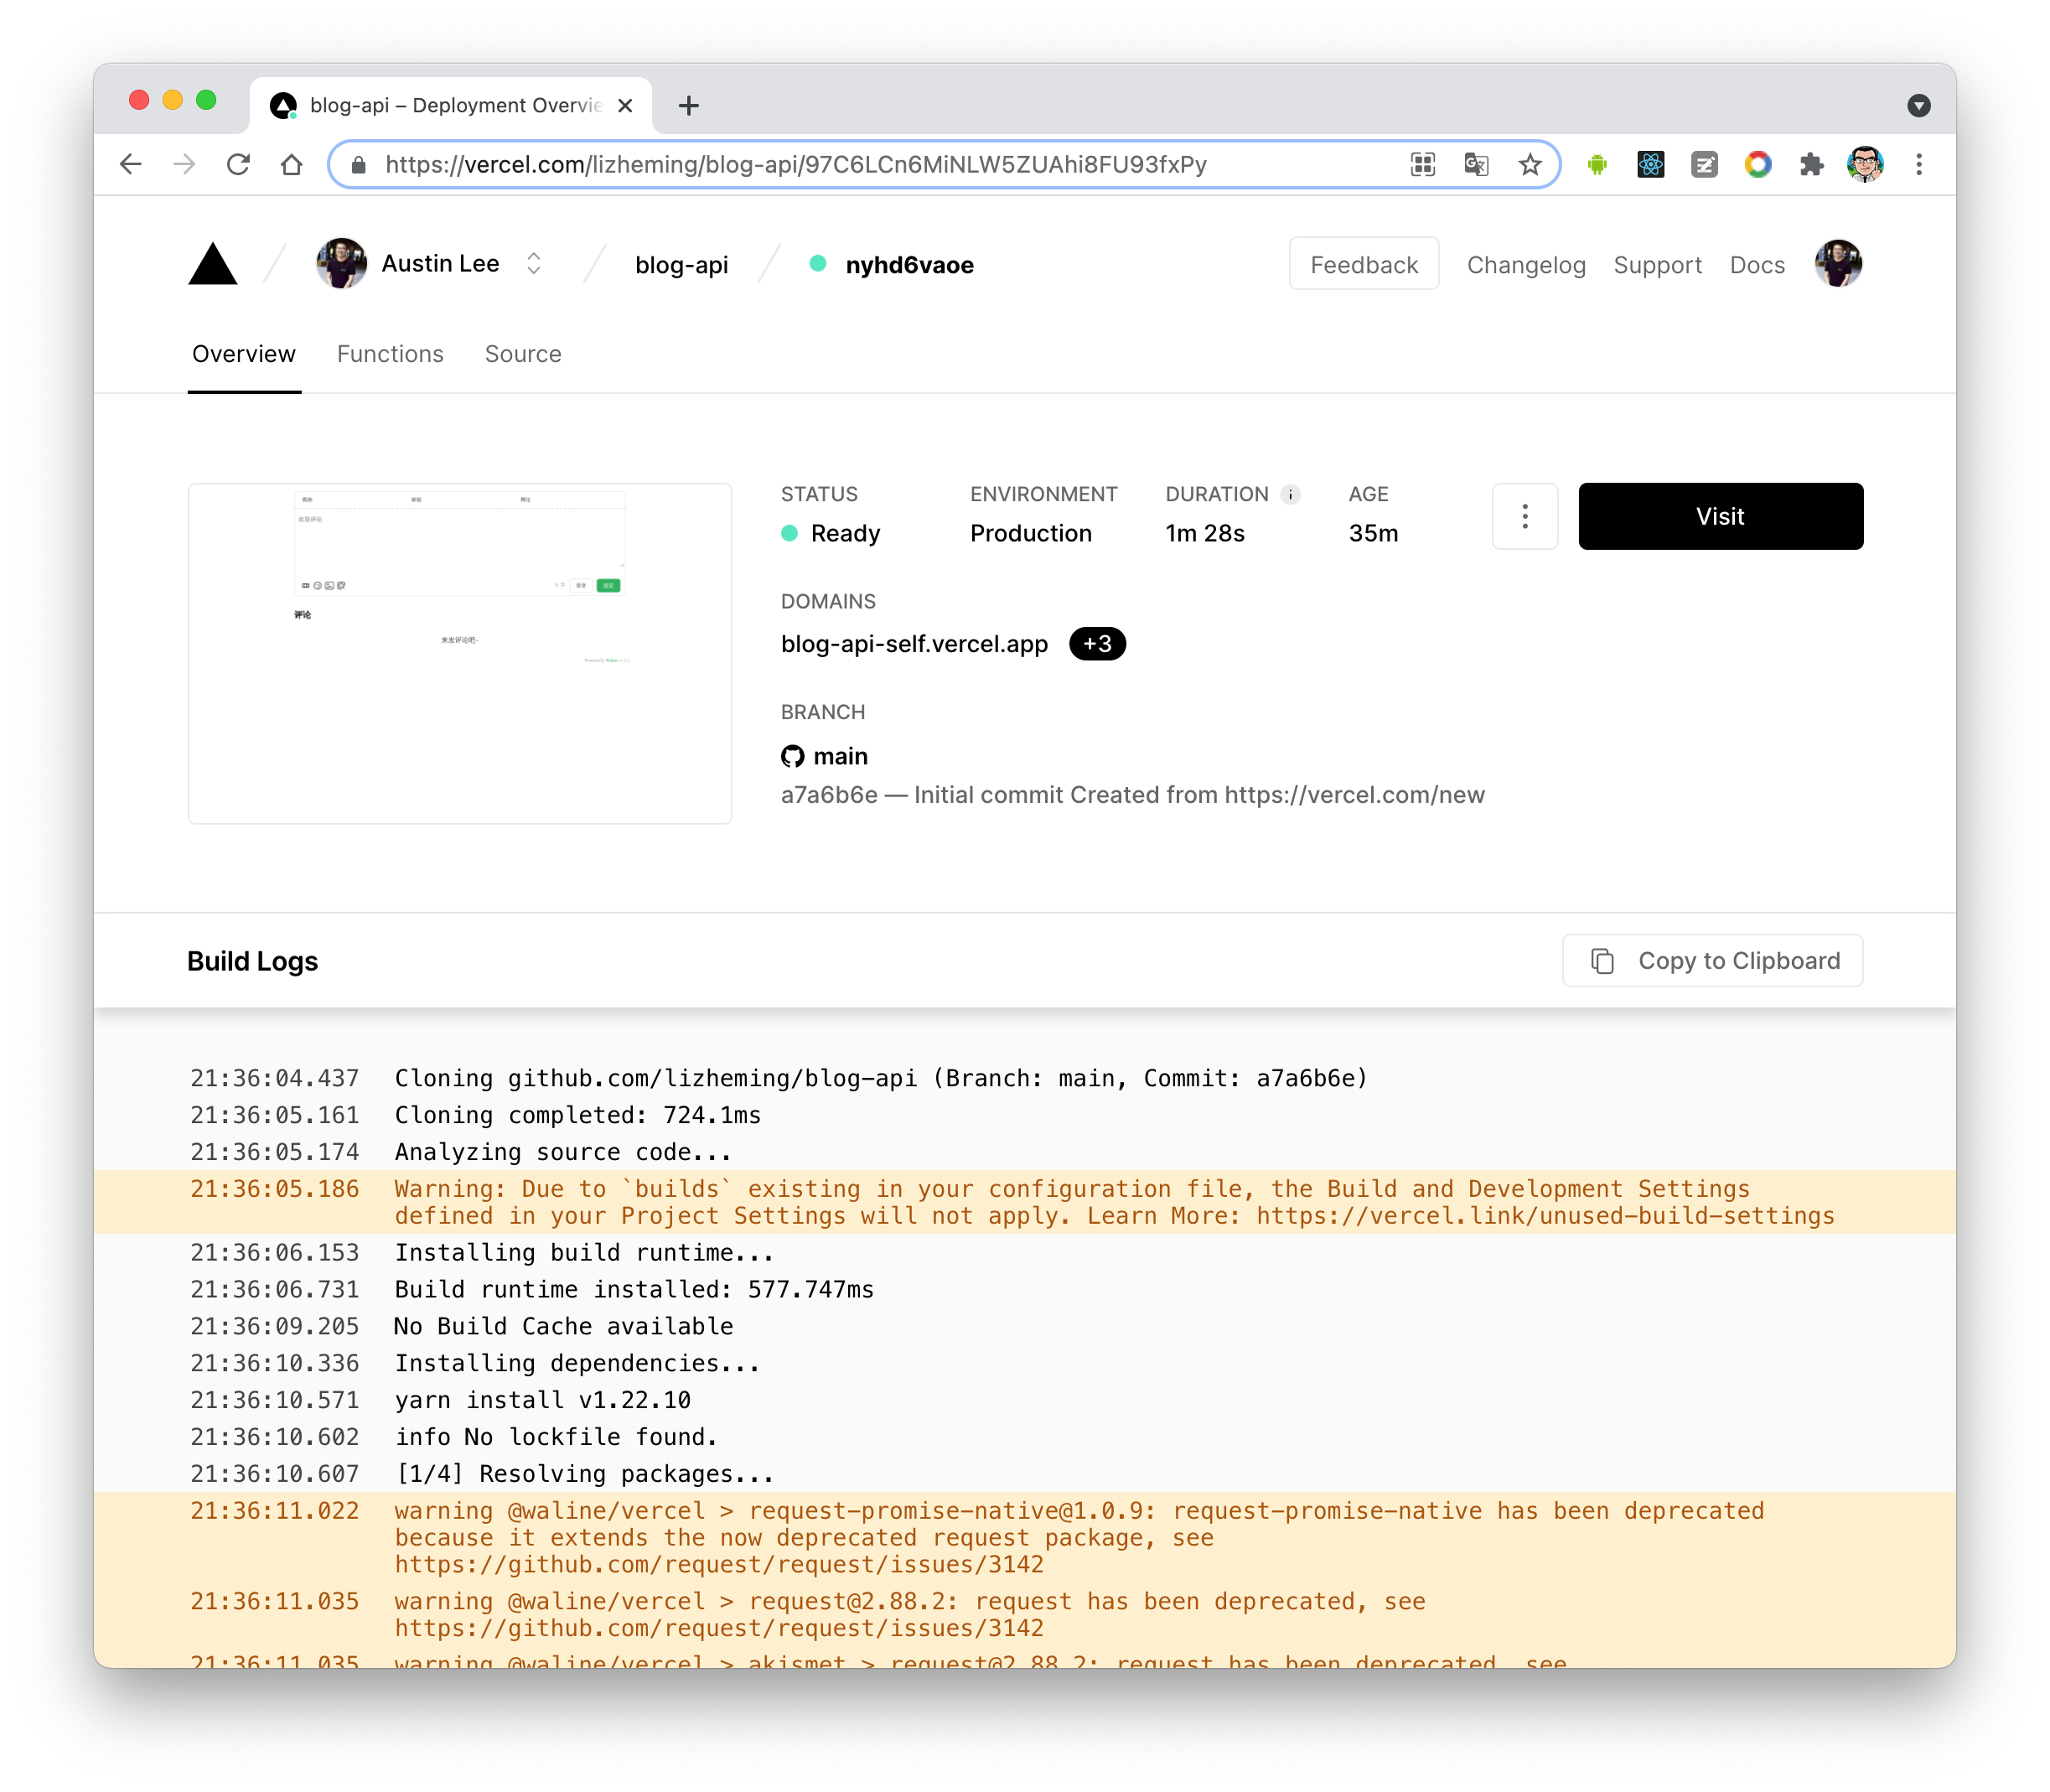Click the Google Translate icon in address bar
The image size is (2050, 1792).
click(x=1476, y=165)
